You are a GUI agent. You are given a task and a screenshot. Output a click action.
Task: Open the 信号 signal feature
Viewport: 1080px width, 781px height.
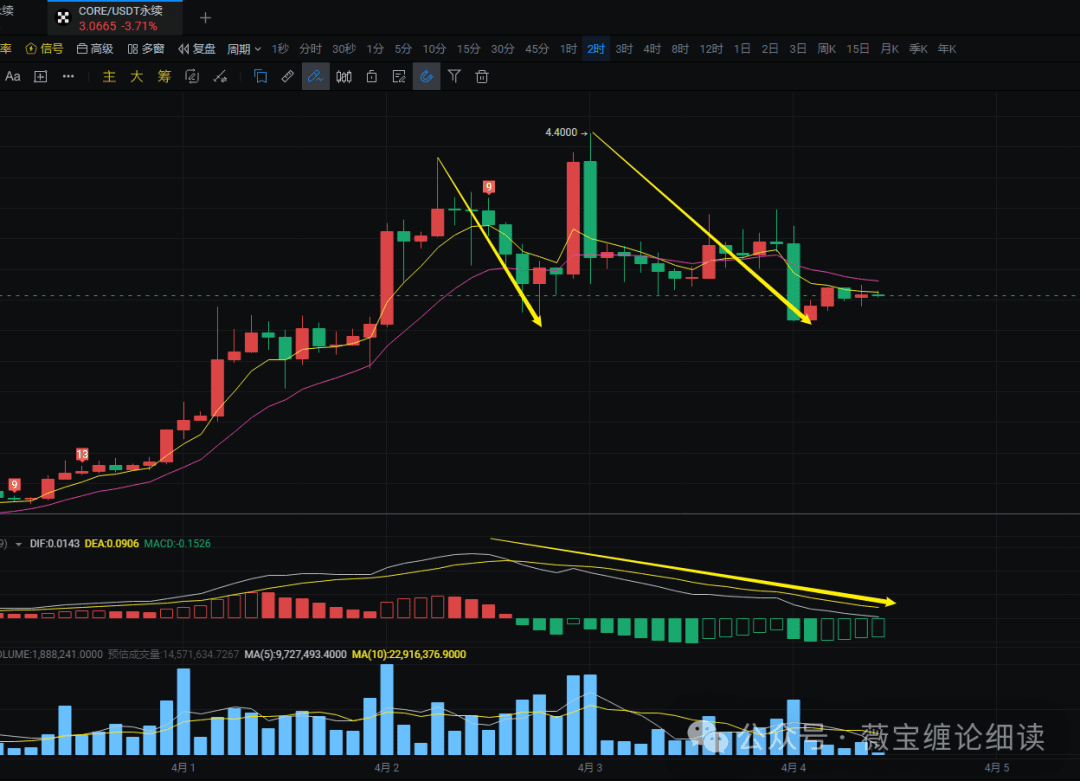click(44, 49)
